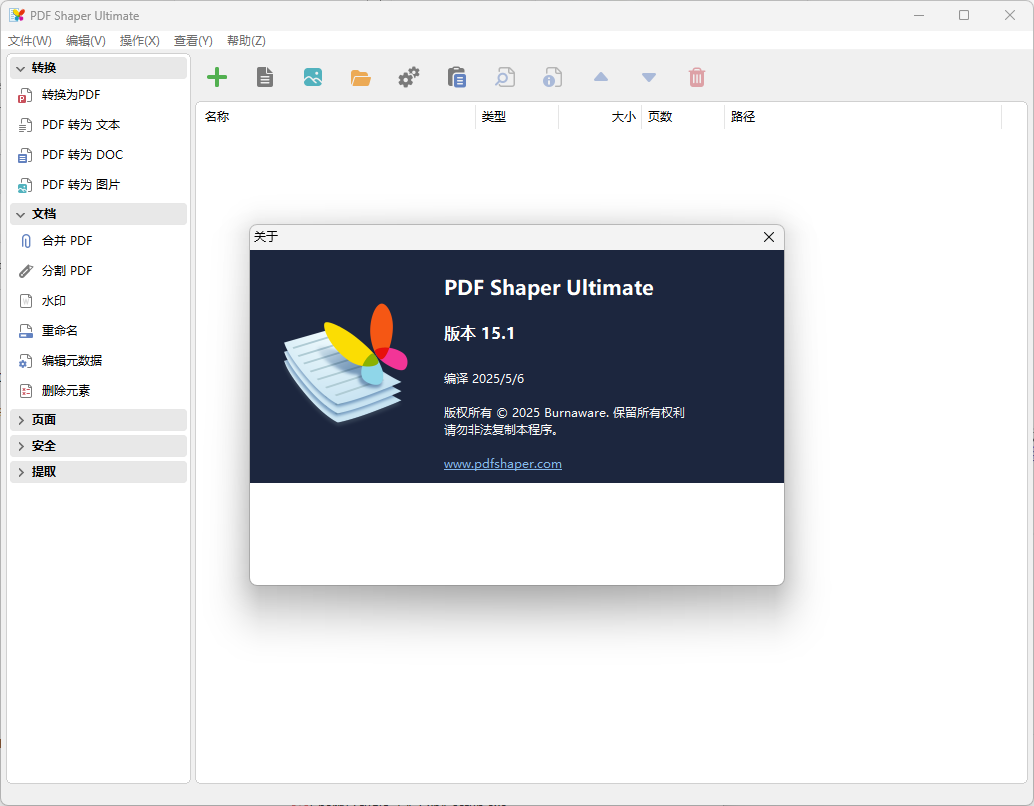Sort by 名称 column header
Image resolution: width=1034 pixels, height=806 pixels.
coord(336,117)
